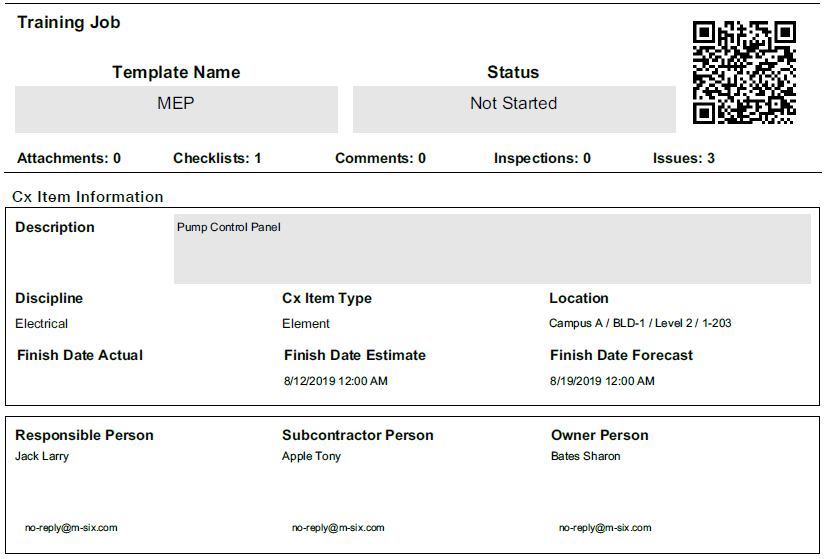Click the MEP template name field
Viewport: 824px width, 559px height.
(176, 104)
